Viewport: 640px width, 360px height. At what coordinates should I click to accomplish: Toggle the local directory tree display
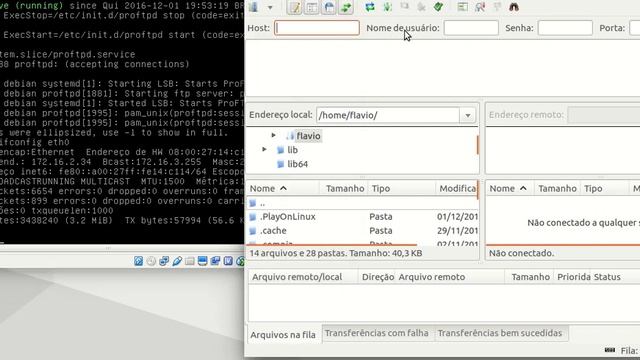[x=312, y=7]
